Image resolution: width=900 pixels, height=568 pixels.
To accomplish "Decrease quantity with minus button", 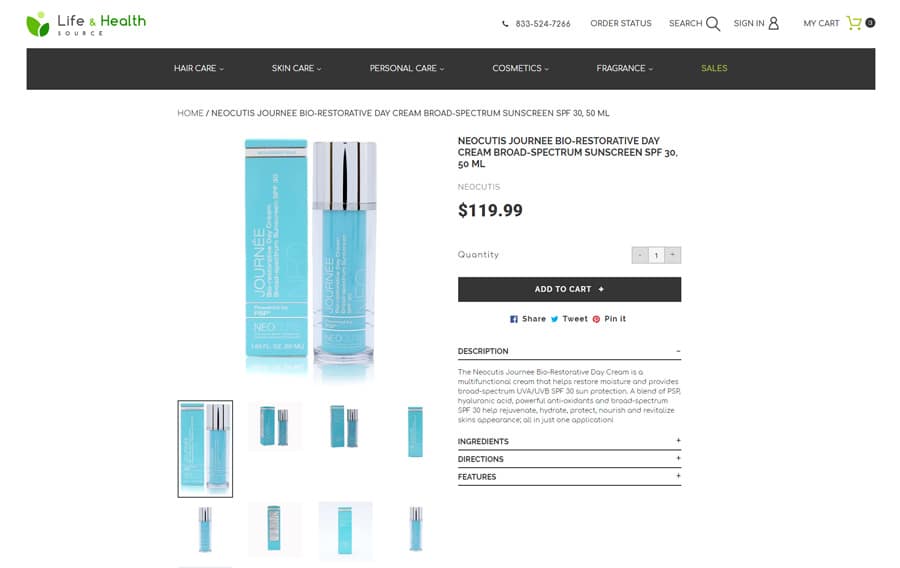I will [x=640, y=255].
